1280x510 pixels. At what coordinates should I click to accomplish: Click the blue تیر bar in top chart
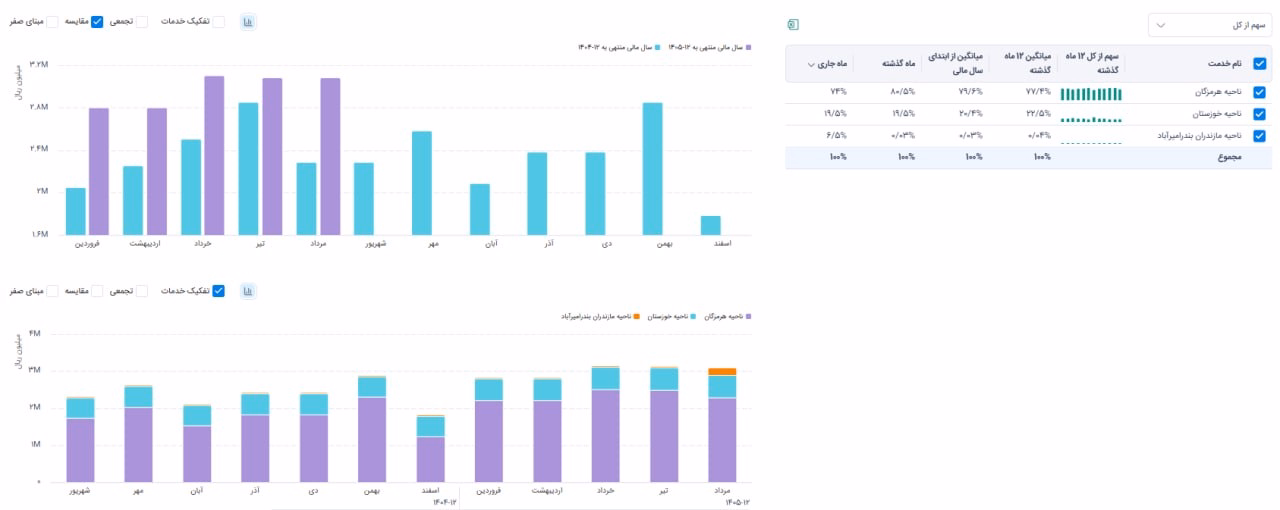coord(249,169)
